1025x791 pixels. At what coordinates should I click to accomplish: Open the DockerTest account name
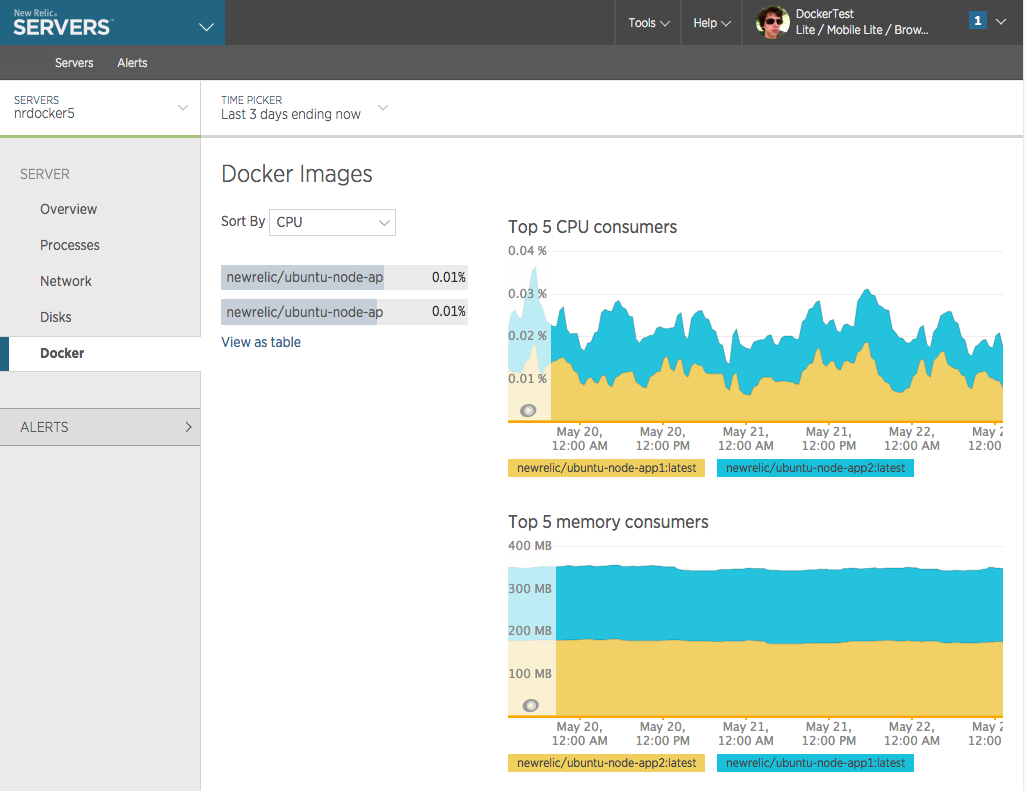(824, 14)
